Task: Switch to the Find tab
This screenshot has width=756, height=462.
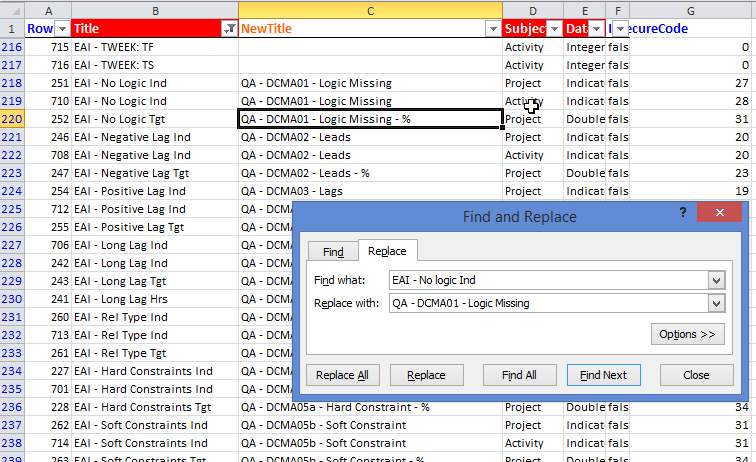Action: click(333, 252)
